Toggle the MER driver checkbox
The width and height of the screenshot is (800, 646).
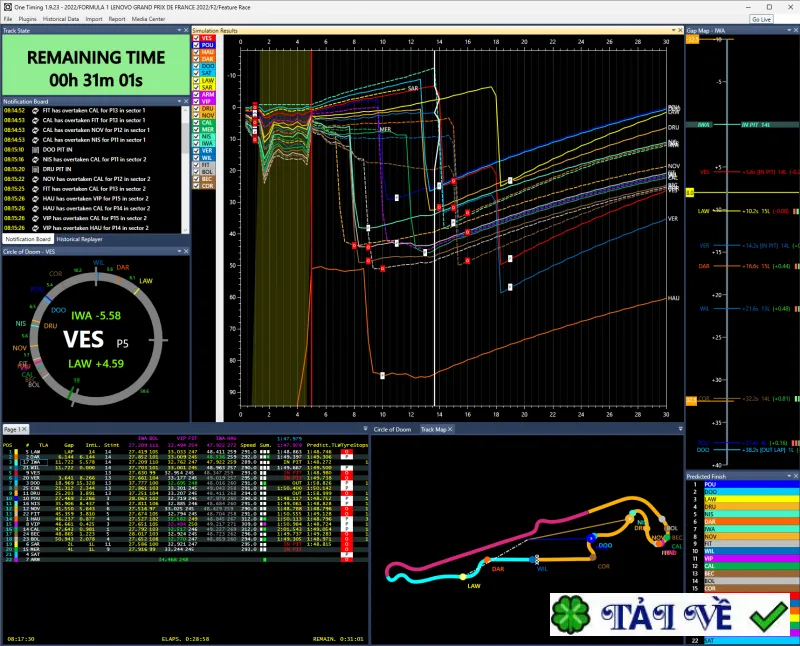coord(196,130)
